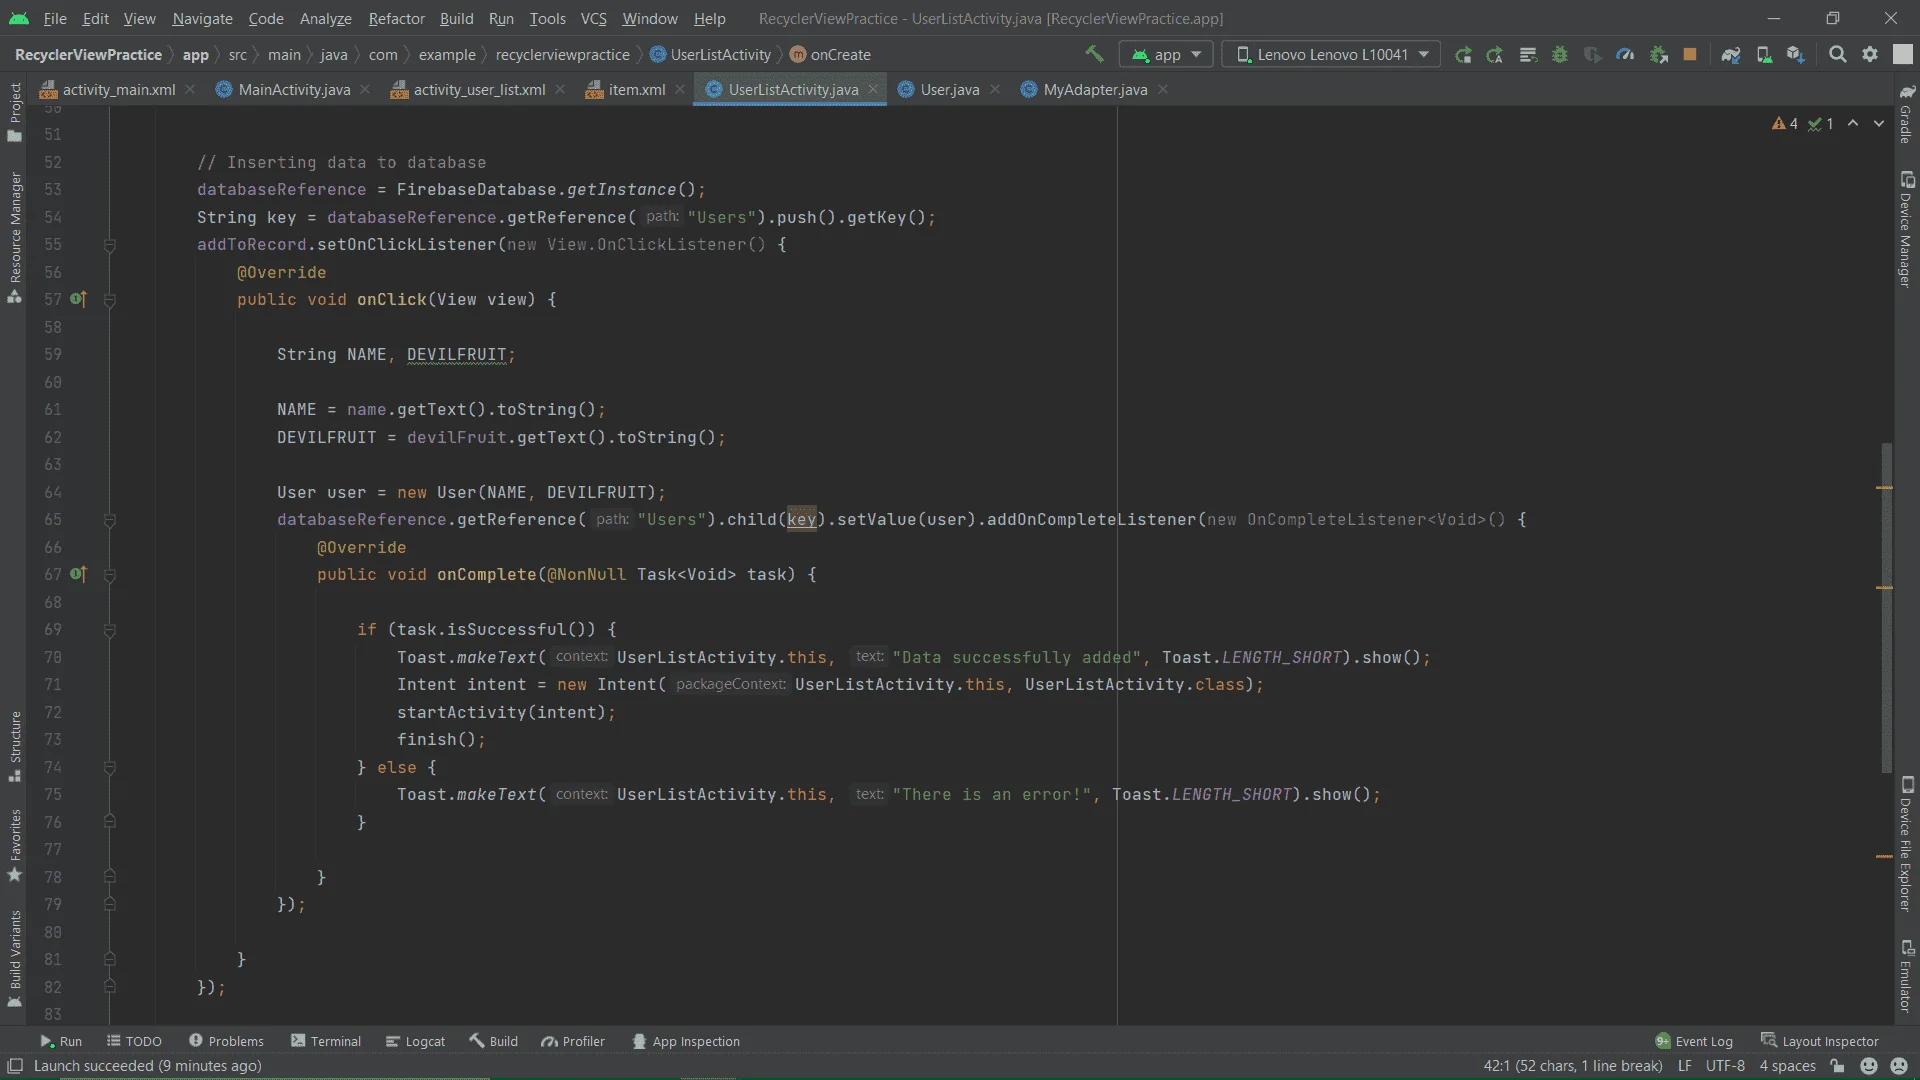Click Sync Project with Gradle Files icon
The image size is (1920, 1080).
coord(1731,54)
